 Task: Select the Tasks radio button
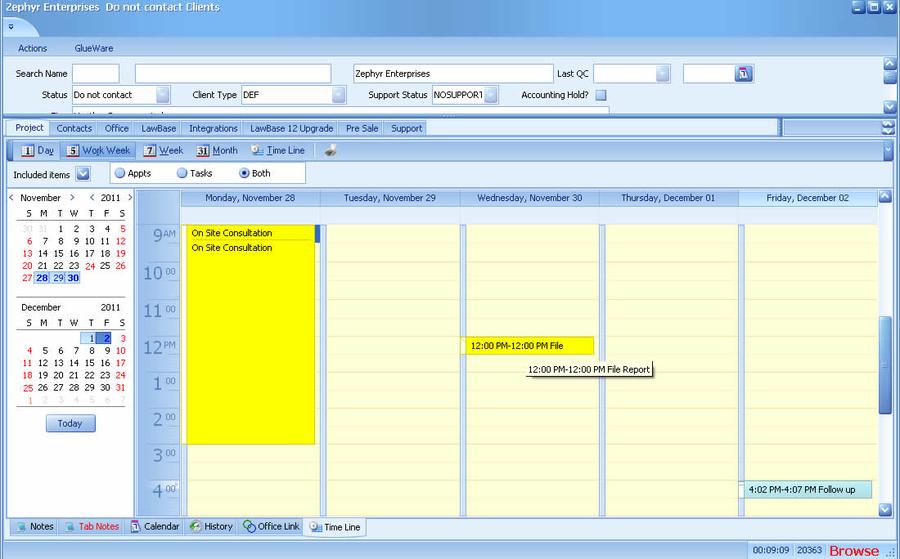[182, 173]
